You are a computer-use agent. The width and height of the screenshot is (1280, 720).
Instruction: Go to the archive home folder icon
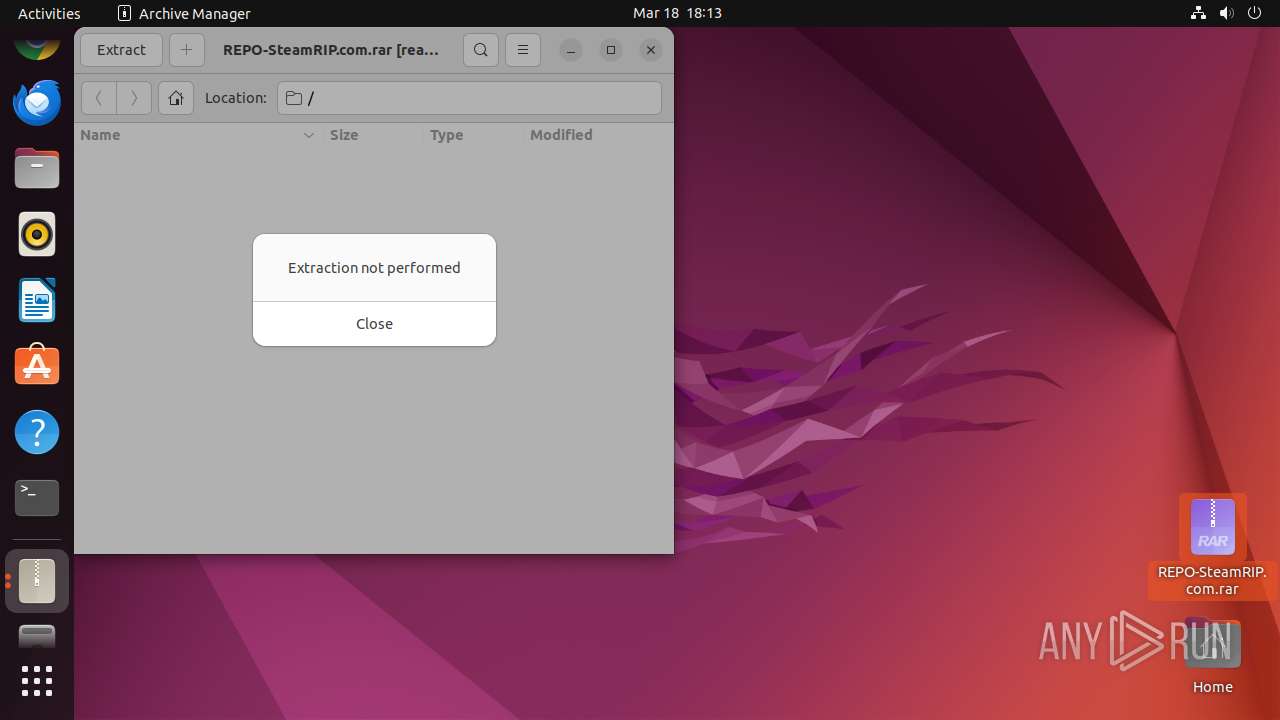coord(176,98)
